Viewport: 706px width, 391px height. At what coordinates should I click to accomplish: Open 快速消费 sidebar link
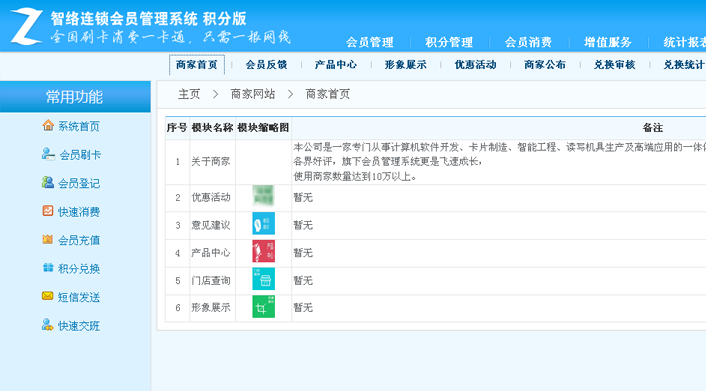coord(79,212)
